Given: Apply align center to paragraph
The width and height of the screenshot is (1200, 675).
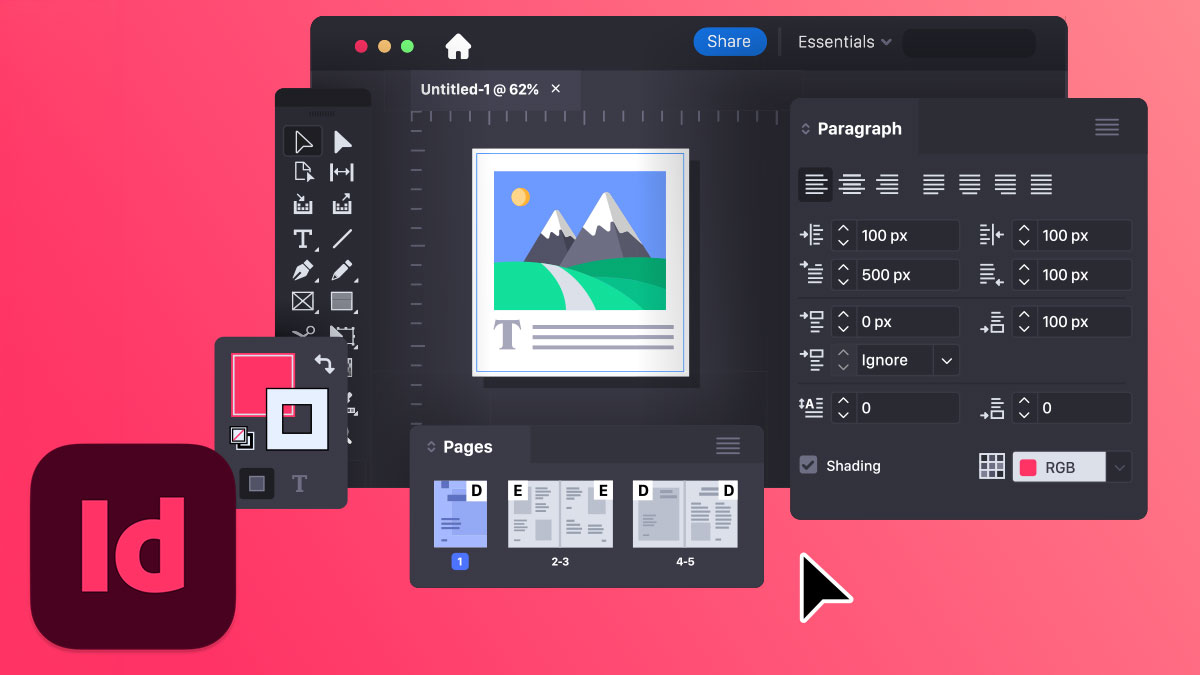Looking at the screenshot, I should (851, 184).
